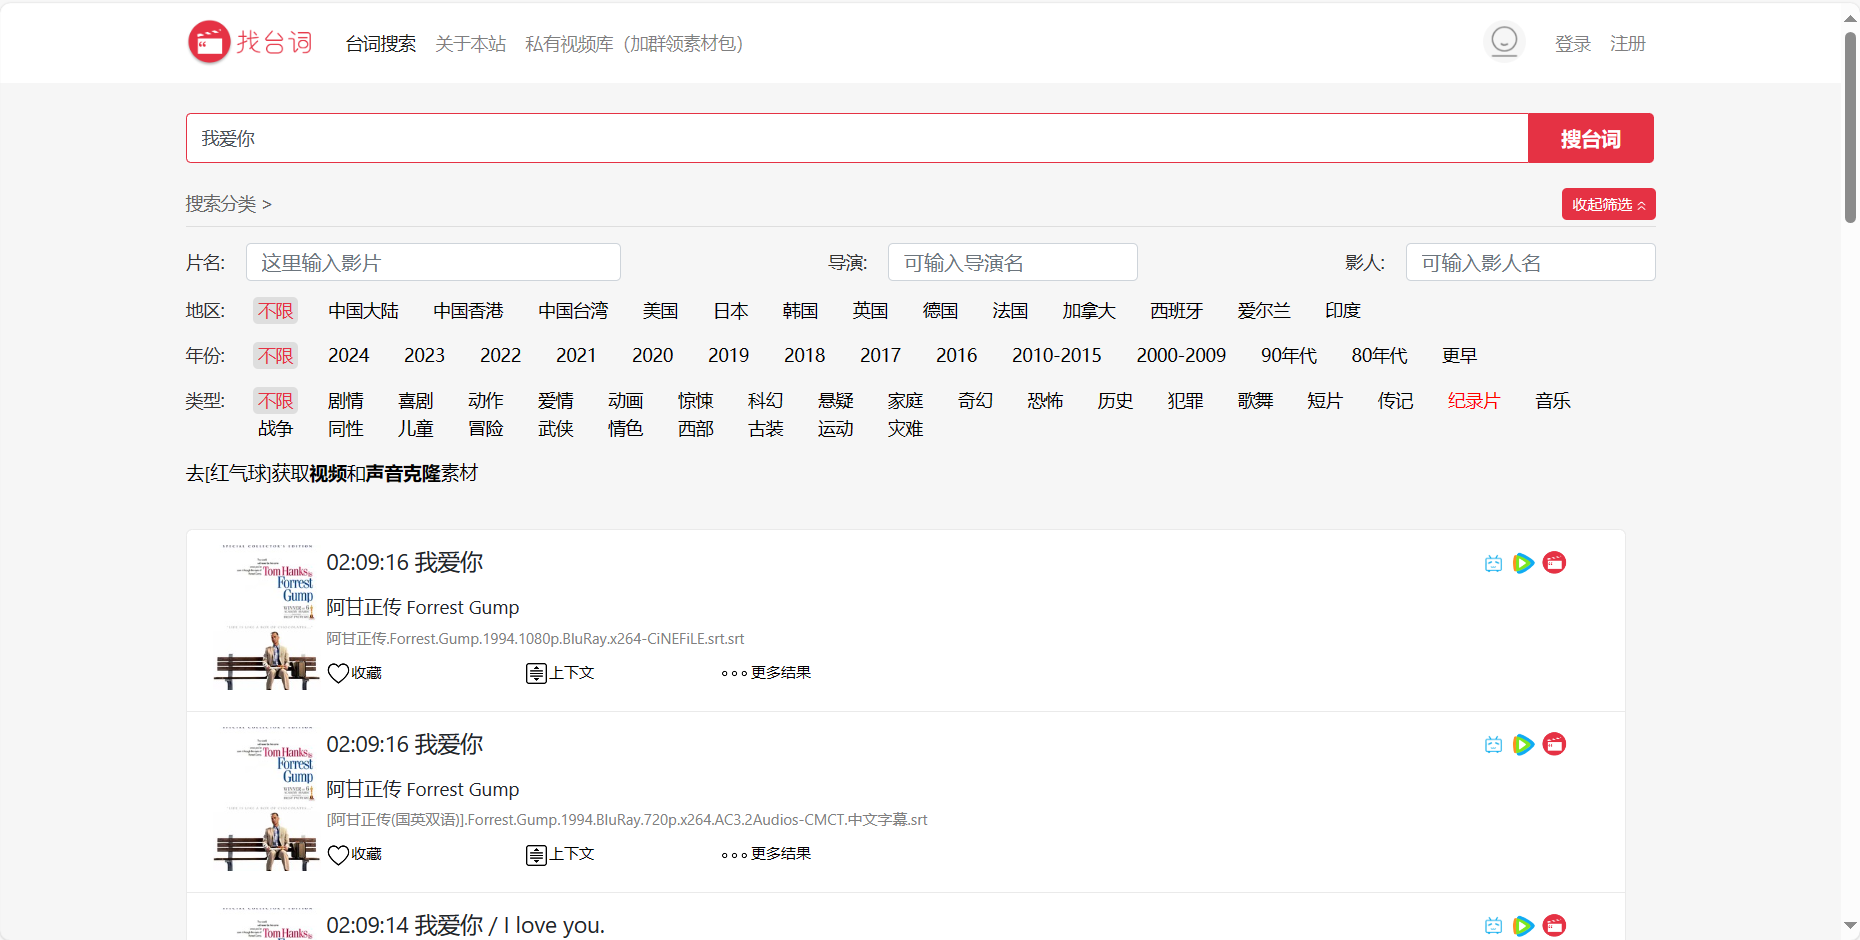Viewport: 1860px width, 940px height.
Task: Open 私有视频库 (加群领素材包) nav tab
Action: (634, 44)
